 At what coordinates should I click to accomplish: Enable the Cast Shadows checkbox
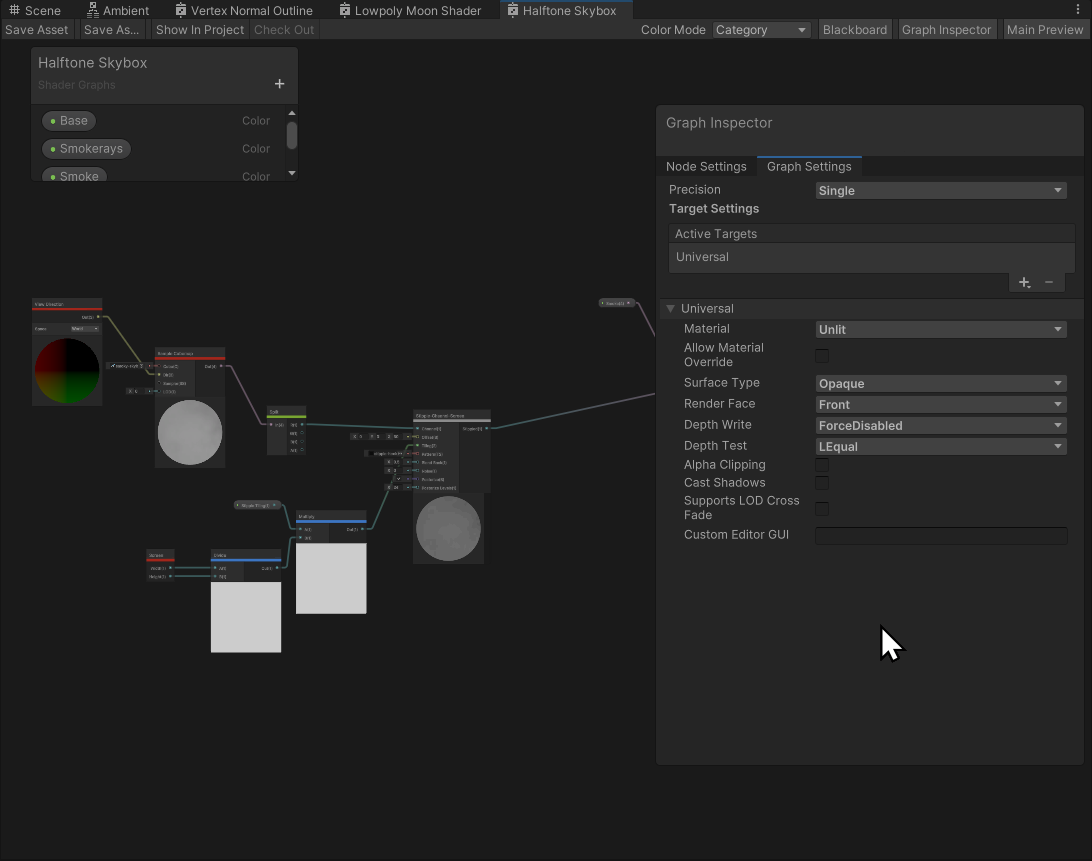pos(822,483)
